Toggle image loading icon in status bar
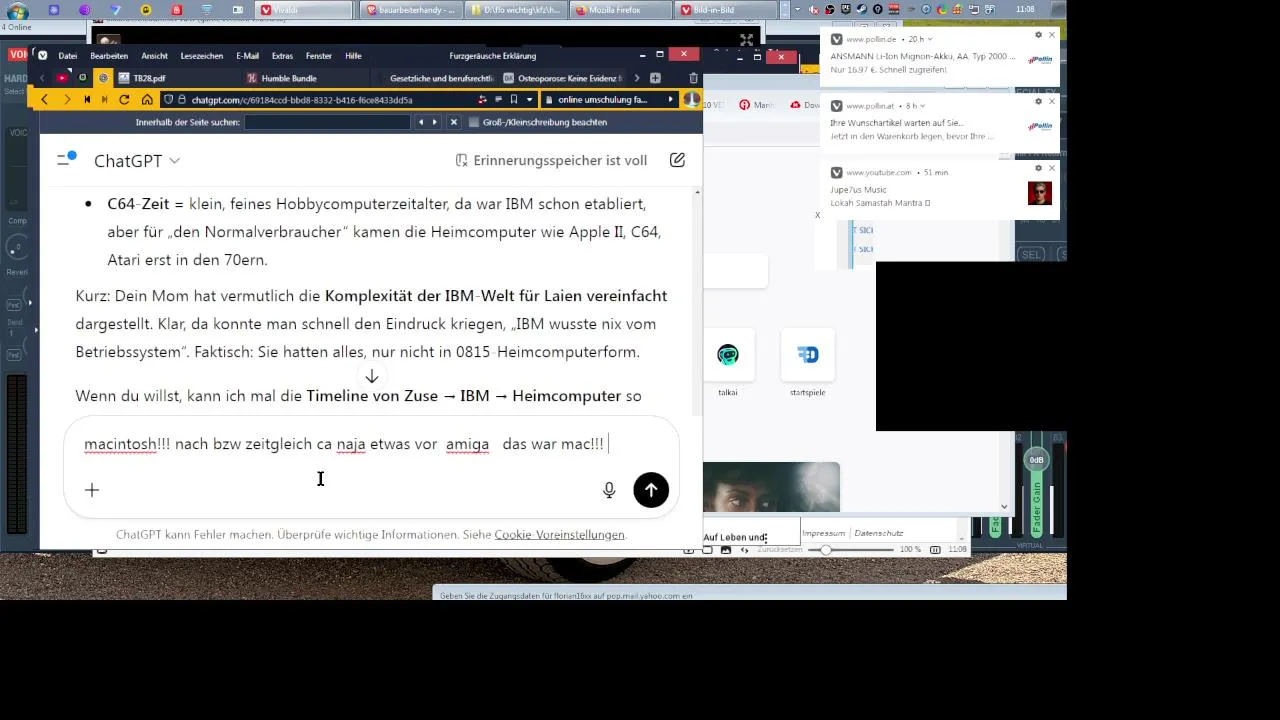Screen dimensions: 1280x720 point(726,550)
